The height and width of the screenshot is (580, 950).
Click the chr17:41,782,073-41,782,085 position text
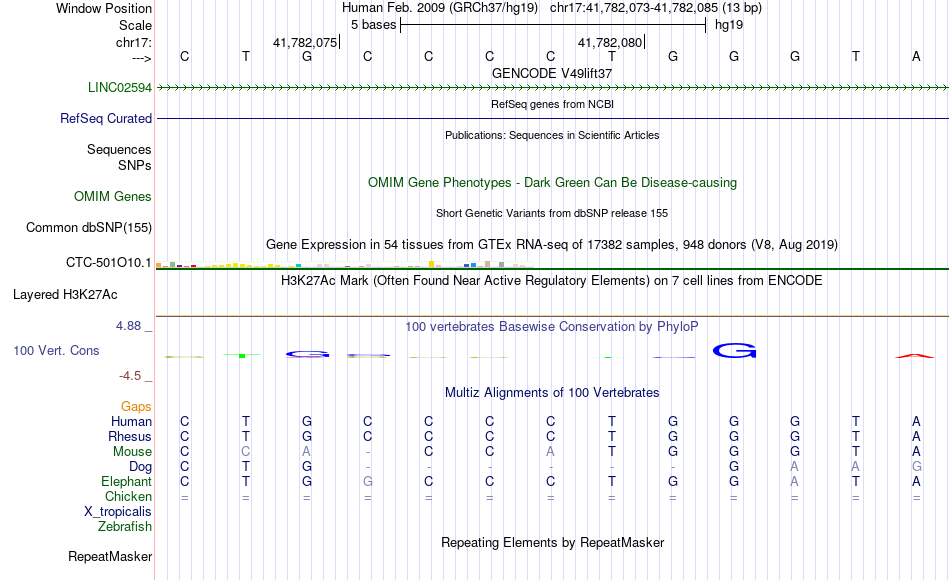tap(634, 8)
